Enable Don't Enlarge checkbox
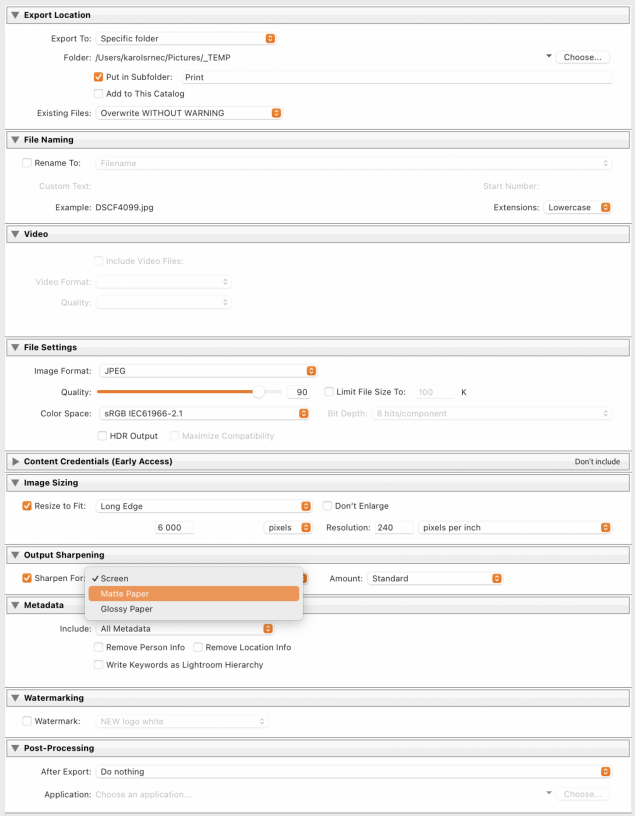635x816 pixels. [x=327, y=505]
